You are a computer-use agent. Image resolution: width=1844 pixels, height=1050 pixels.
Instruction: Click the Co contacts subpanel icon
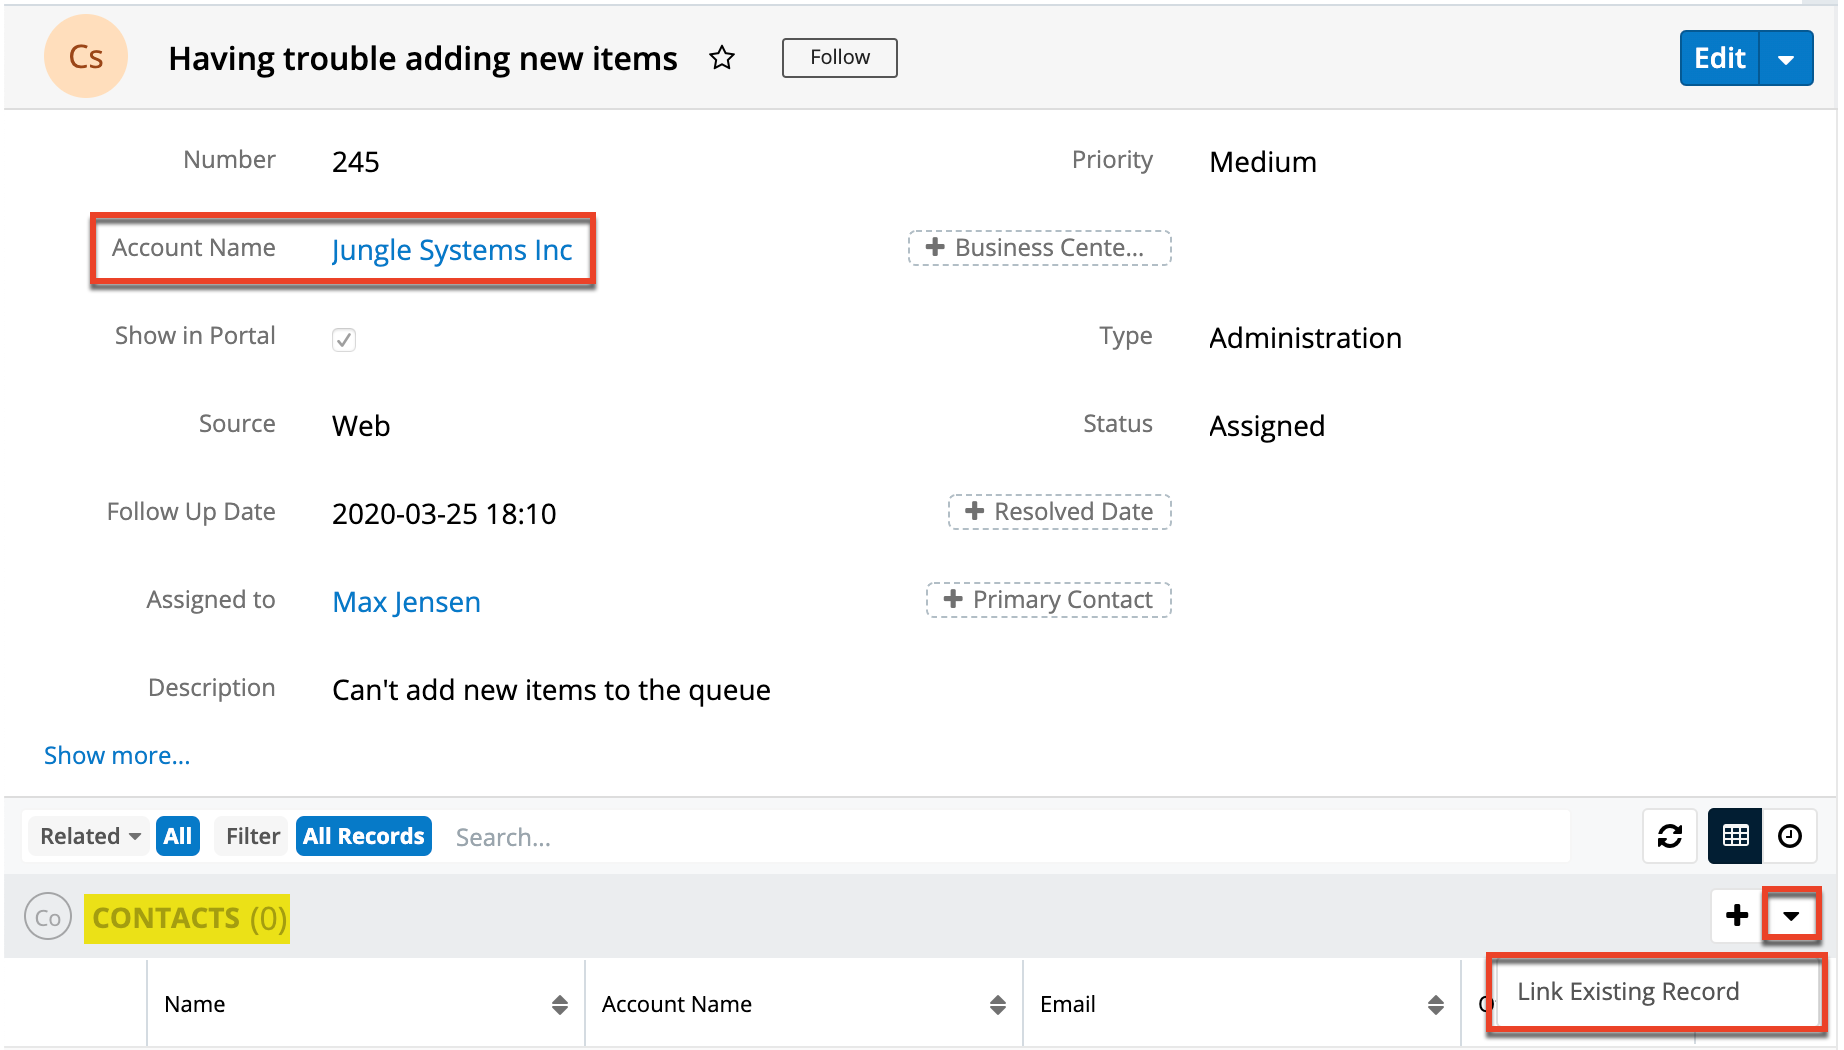48,917
